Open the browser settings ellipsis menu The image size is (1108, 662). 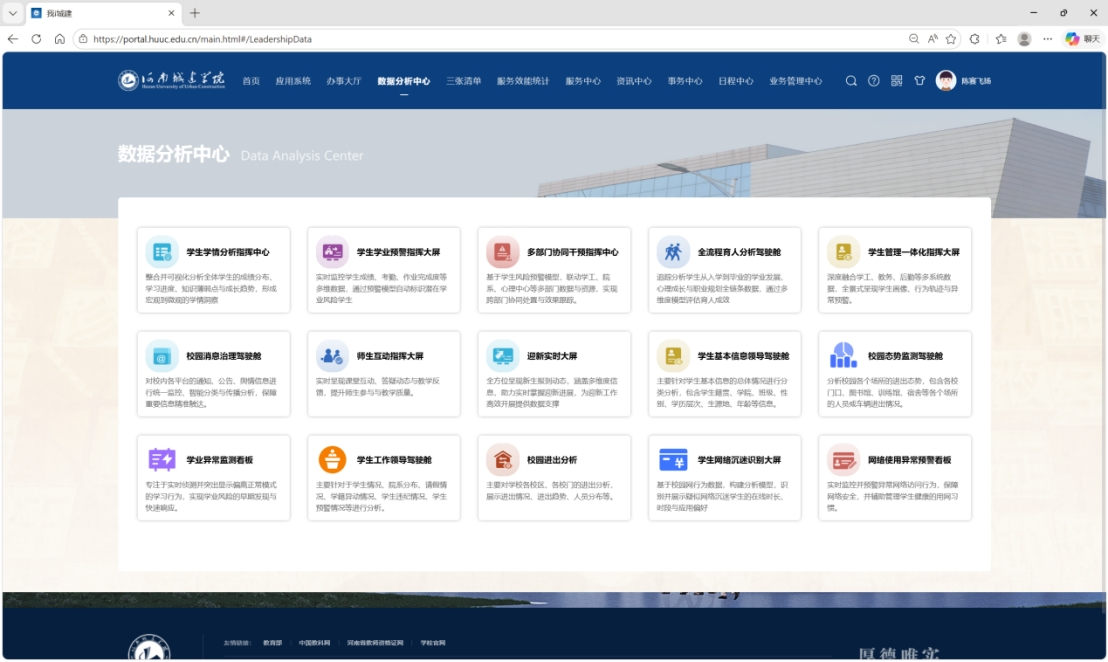(x=1047, y=39)
